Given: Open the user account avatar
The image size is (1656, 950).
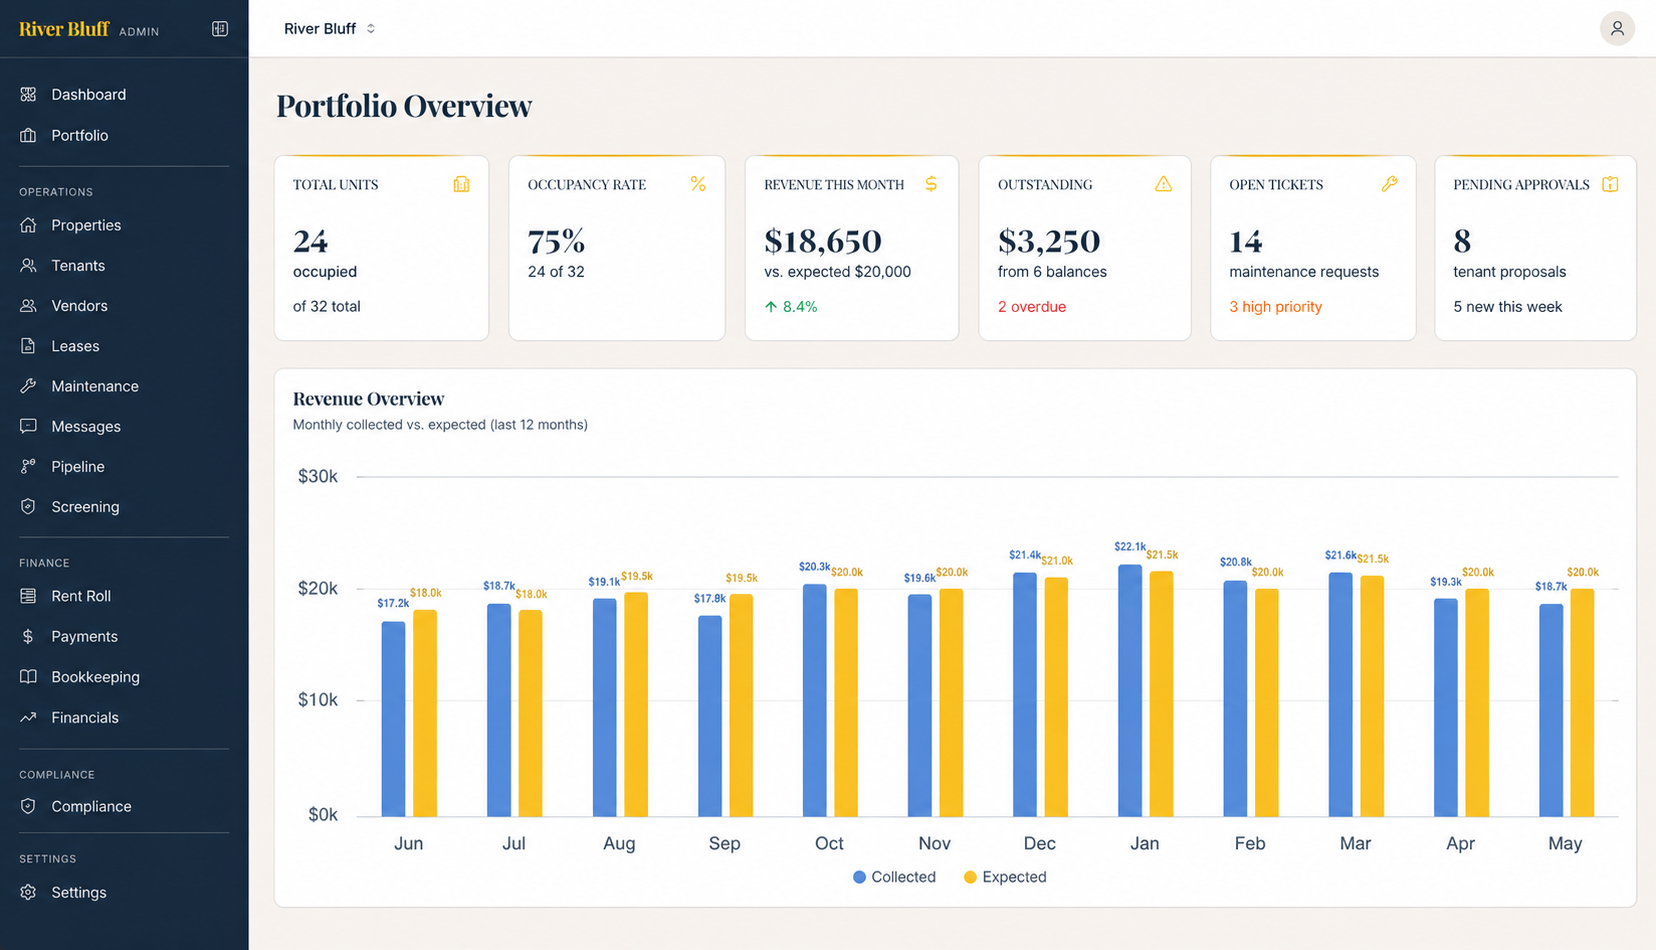Looking at the screenshot, I should point(1616,28).
